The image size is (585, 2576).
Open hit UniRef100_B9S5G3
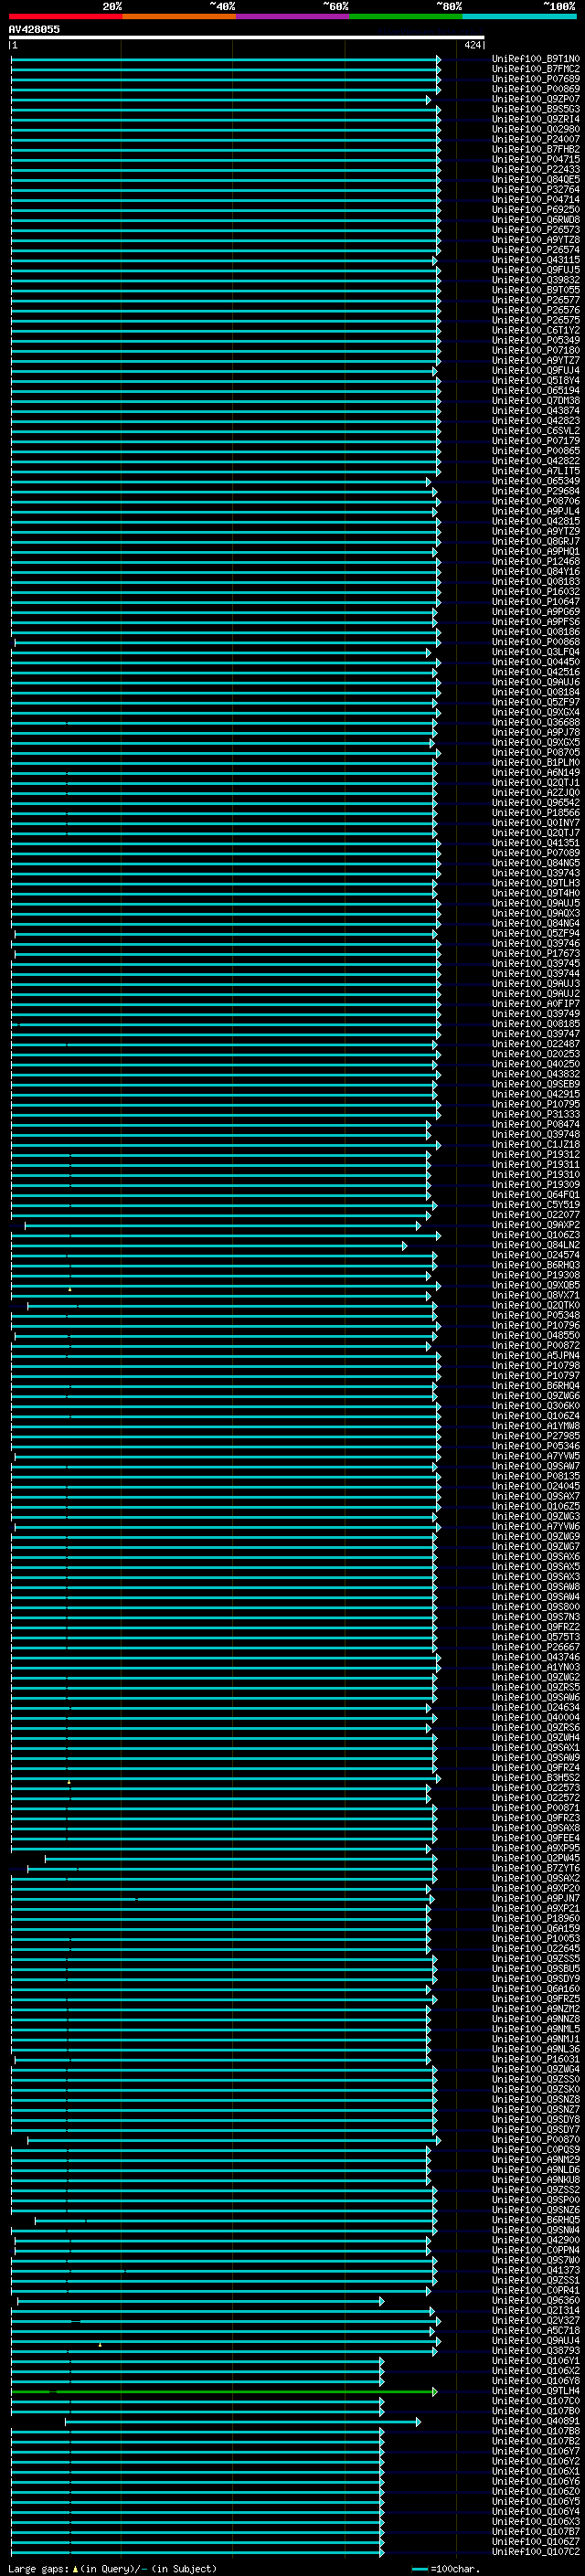[x=535, y=109]
